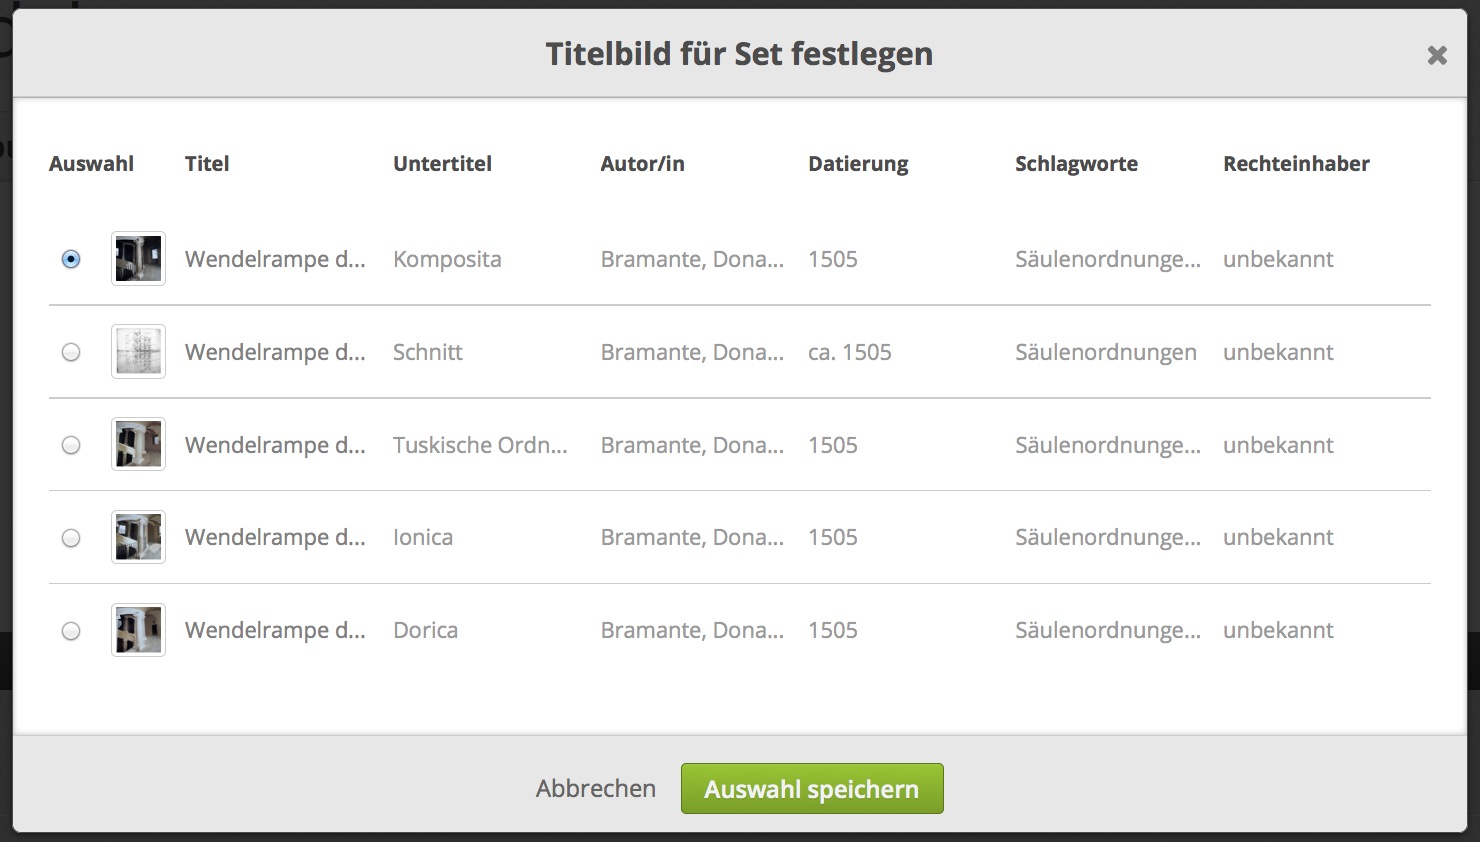Select the Ionica row radio button
1480x842 pixels.
click(71, 538)
